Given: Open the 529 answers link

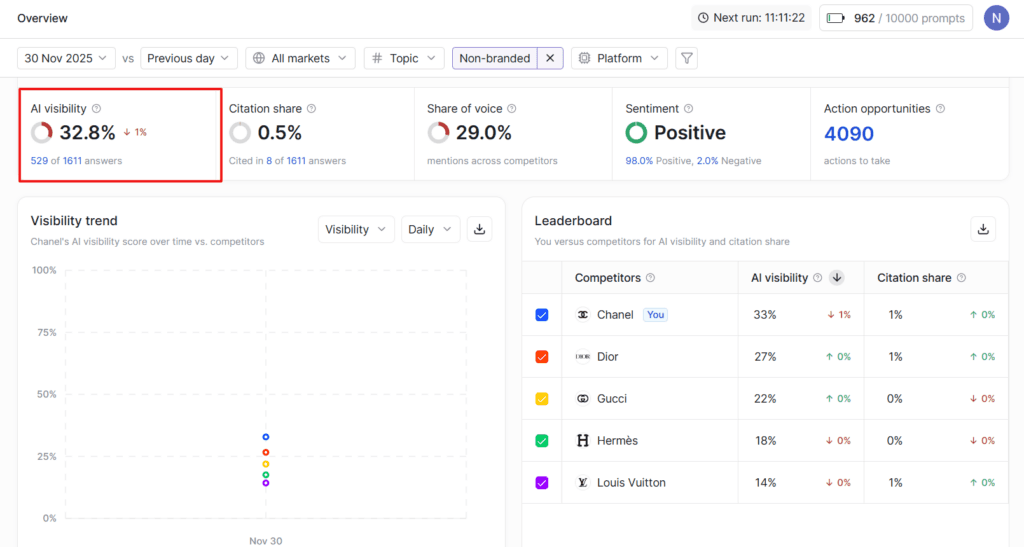Looking at the screenshot, I should 39,161.
